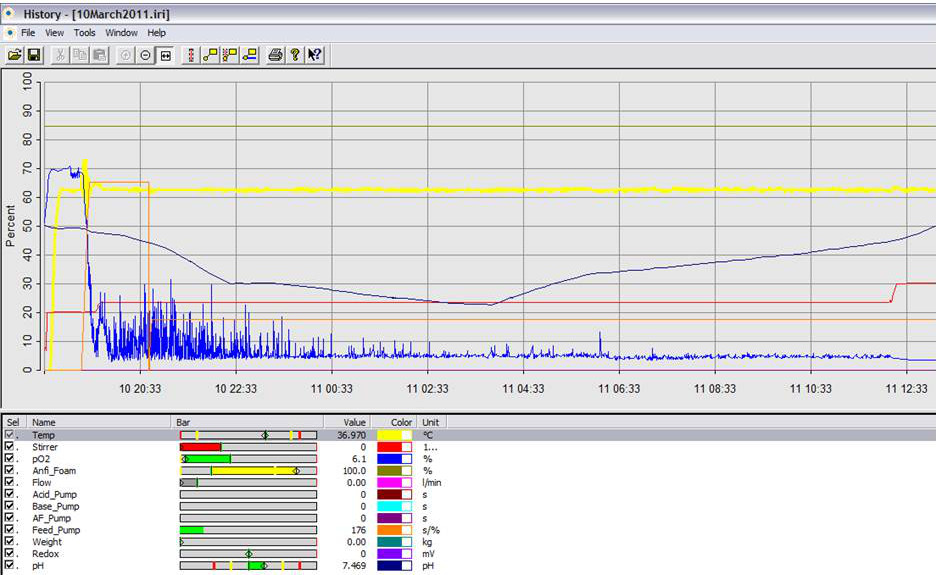The image size is (936, 575).
Task: Click the Print toolbar icon
Action: click(x=276, y=55)
